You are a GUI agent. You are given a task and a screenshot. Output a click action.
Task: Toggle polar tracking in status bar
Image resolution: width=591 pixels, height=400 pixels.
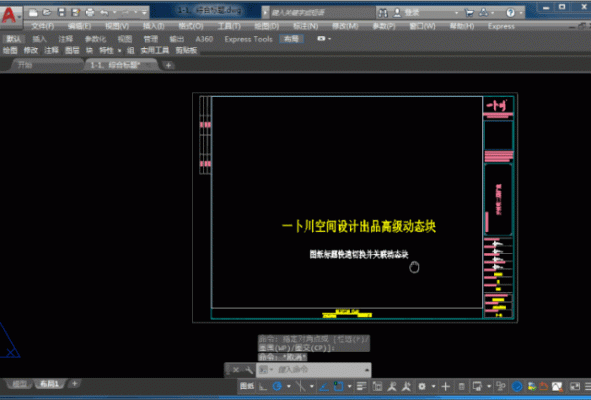click(x=277, y=386)
